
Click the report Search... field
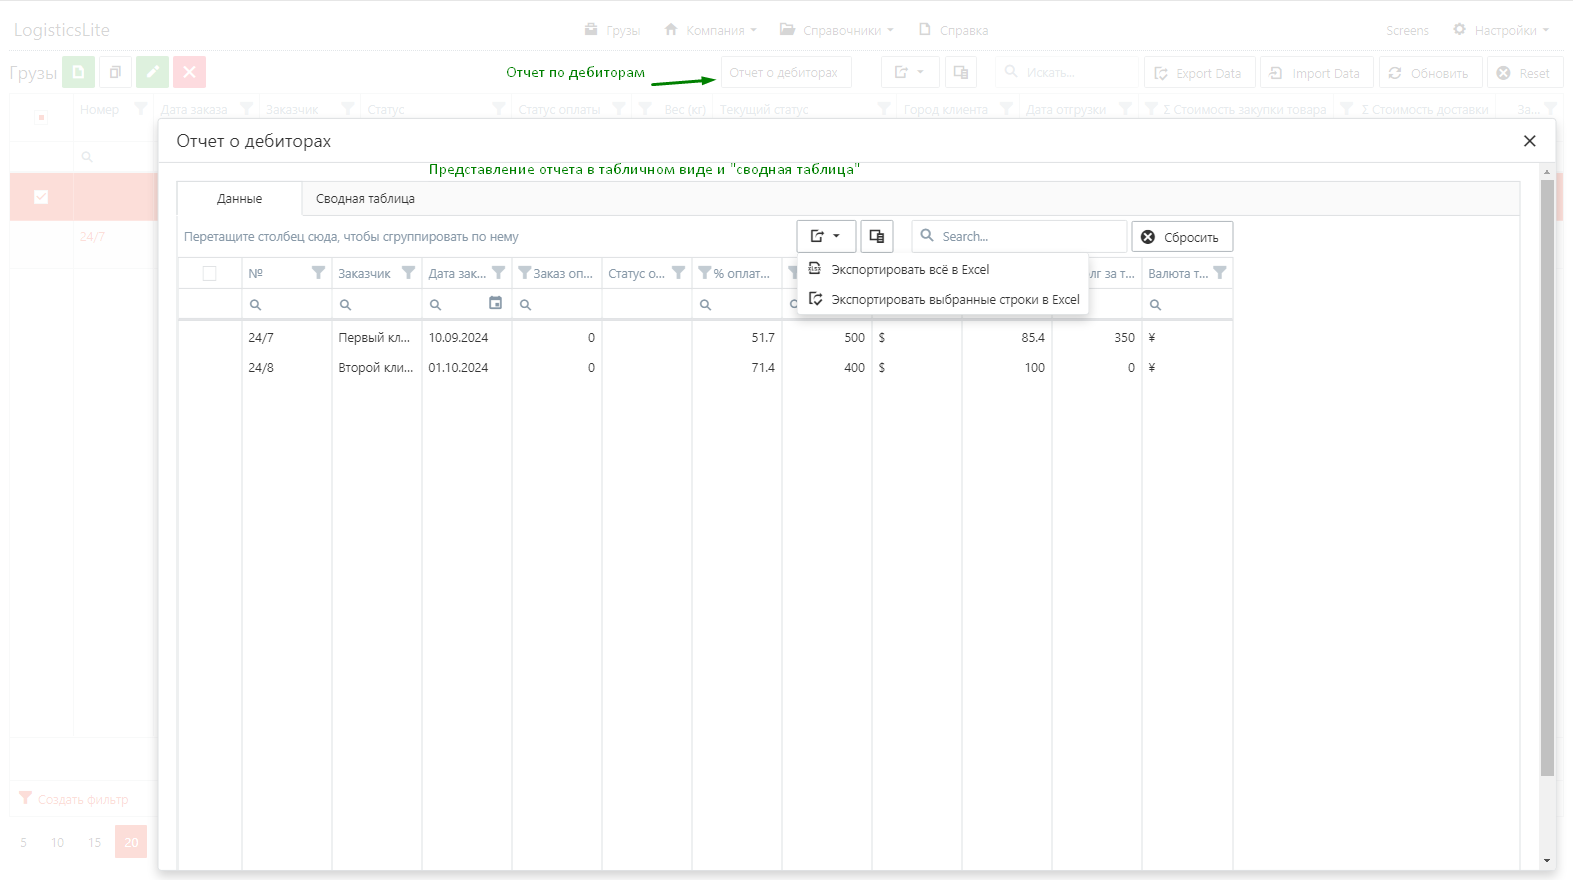pos(1020,237)
